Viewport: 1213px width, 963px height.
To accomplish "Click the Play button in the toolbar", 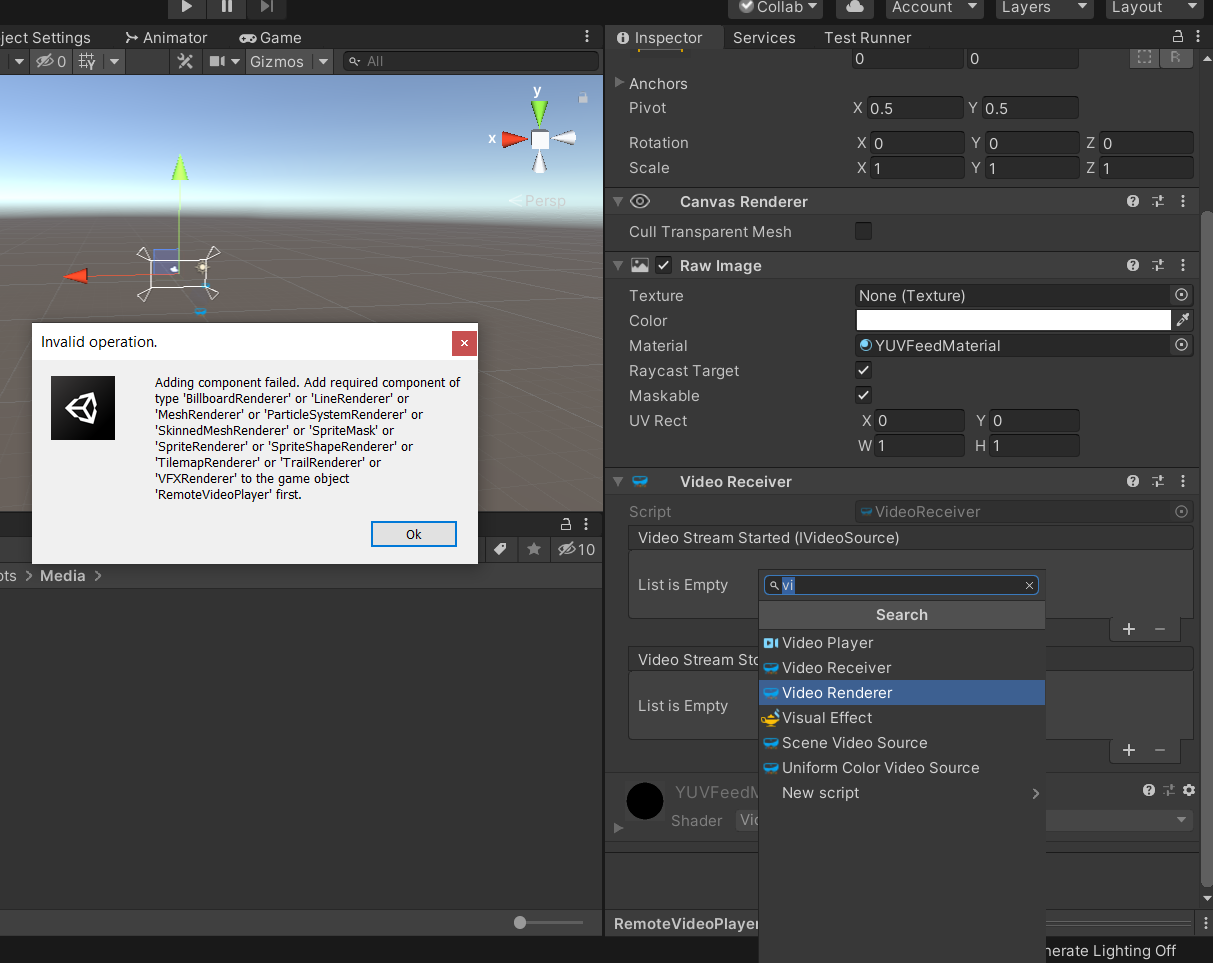I will coord(187,7).
